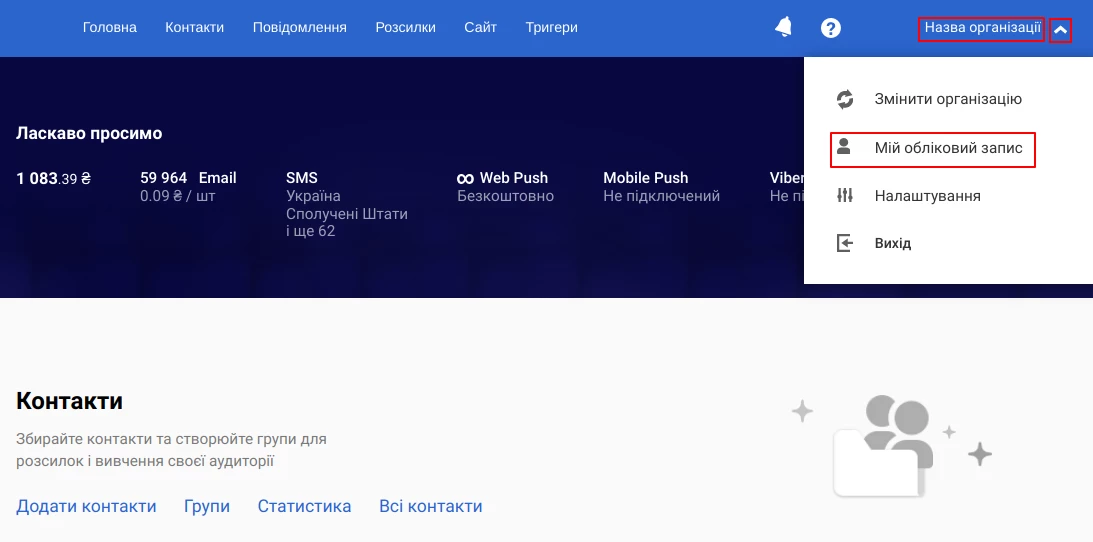Open the Тригери navigation item

(x=551, y=28)
